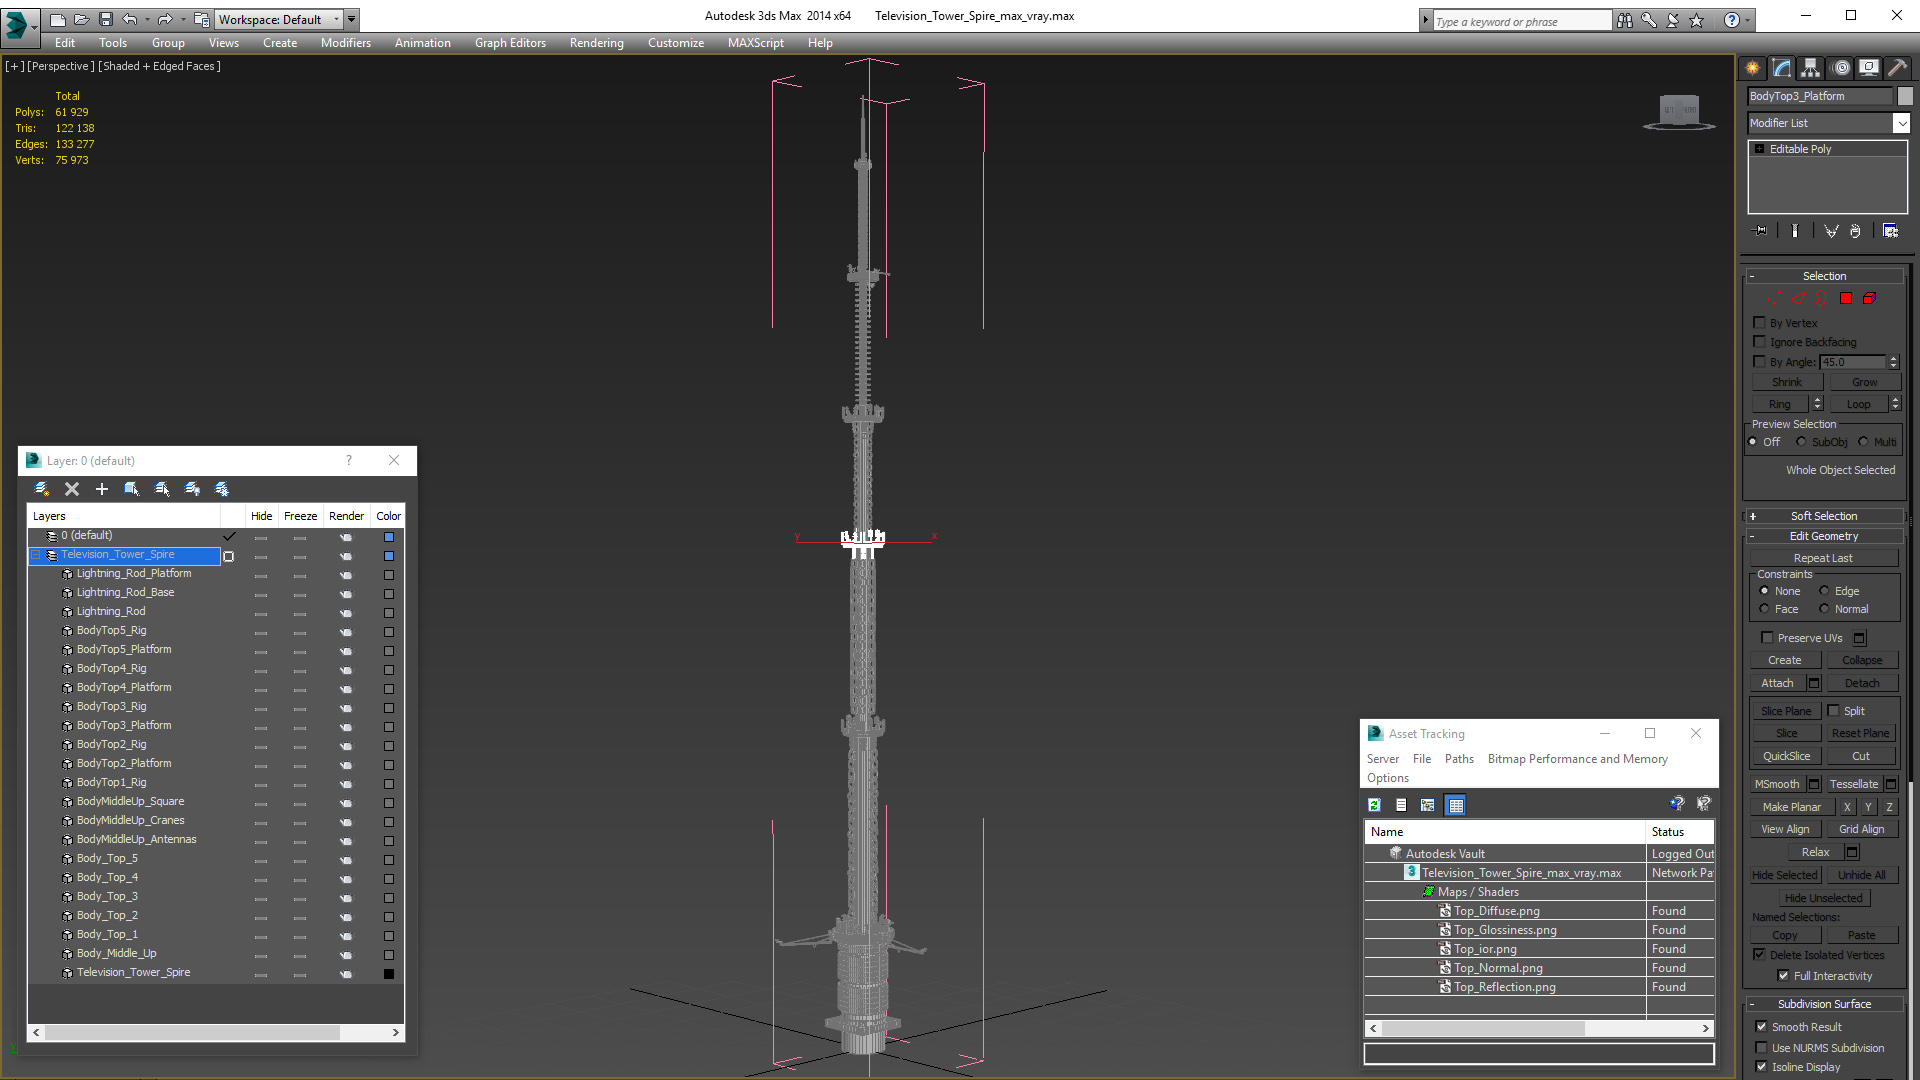The height and width of the screenshot is (1080, 1920).
Task: Click the Ring selection icon
Action: click(1780, 402)
